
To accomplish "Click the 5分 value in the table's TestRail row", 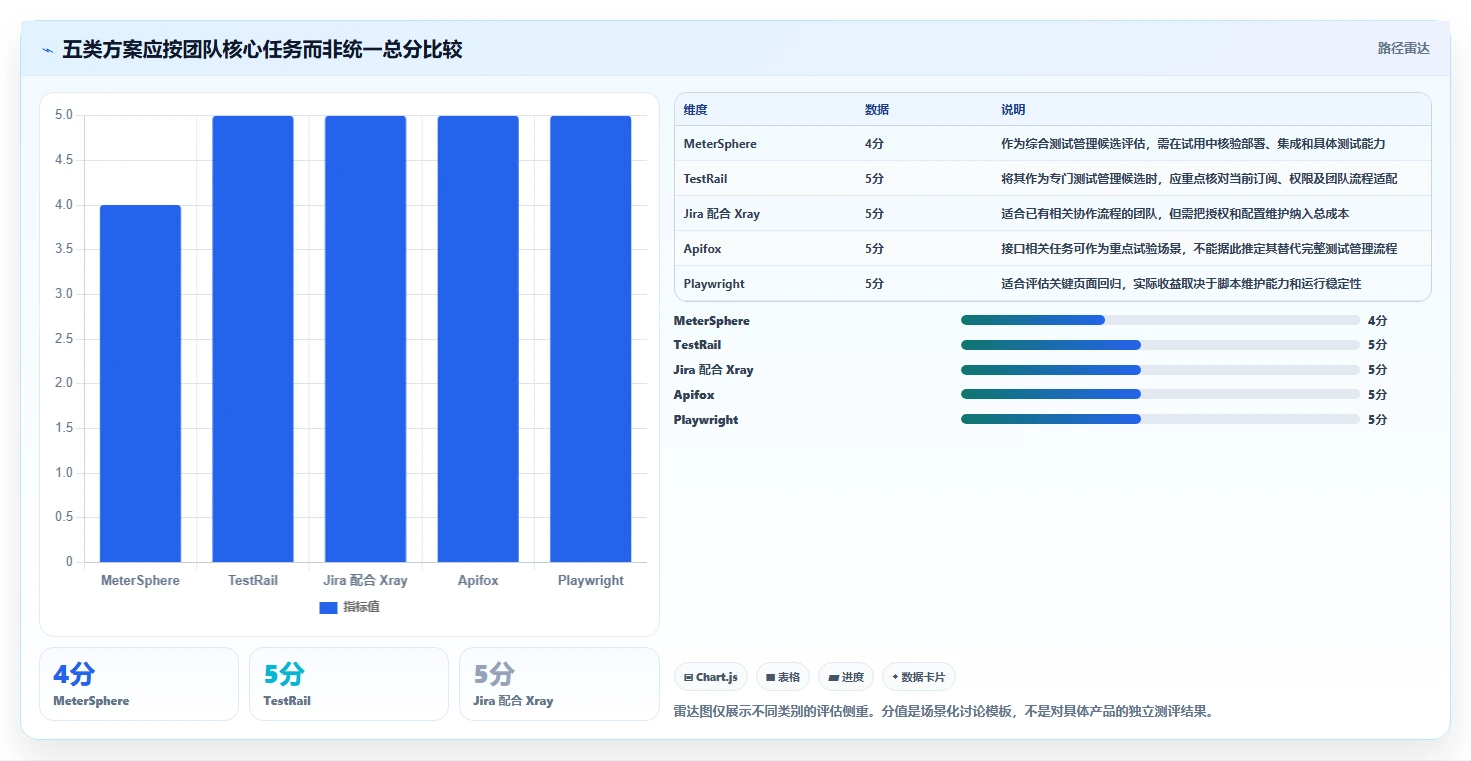I will [874, 179].
